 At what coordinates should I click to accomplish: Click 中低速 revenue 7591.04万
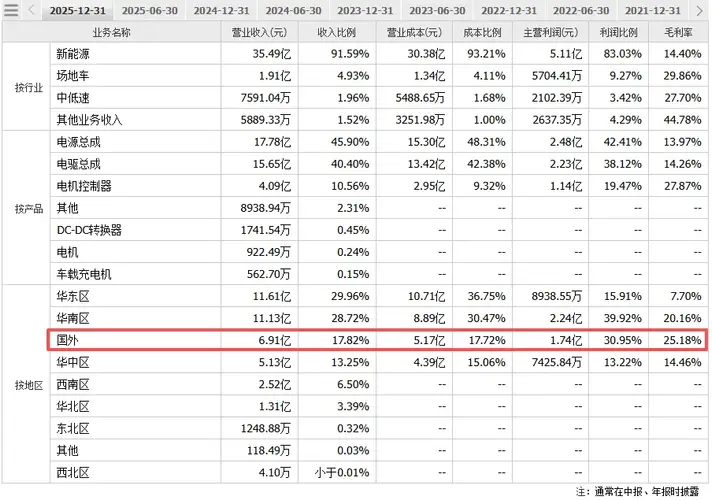click(x=265, y=98)
